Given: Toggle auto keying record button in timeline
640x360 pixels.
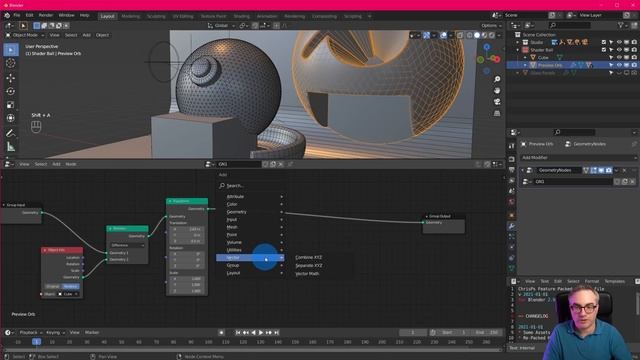Looking at the screenshot, I should [221, 333].
